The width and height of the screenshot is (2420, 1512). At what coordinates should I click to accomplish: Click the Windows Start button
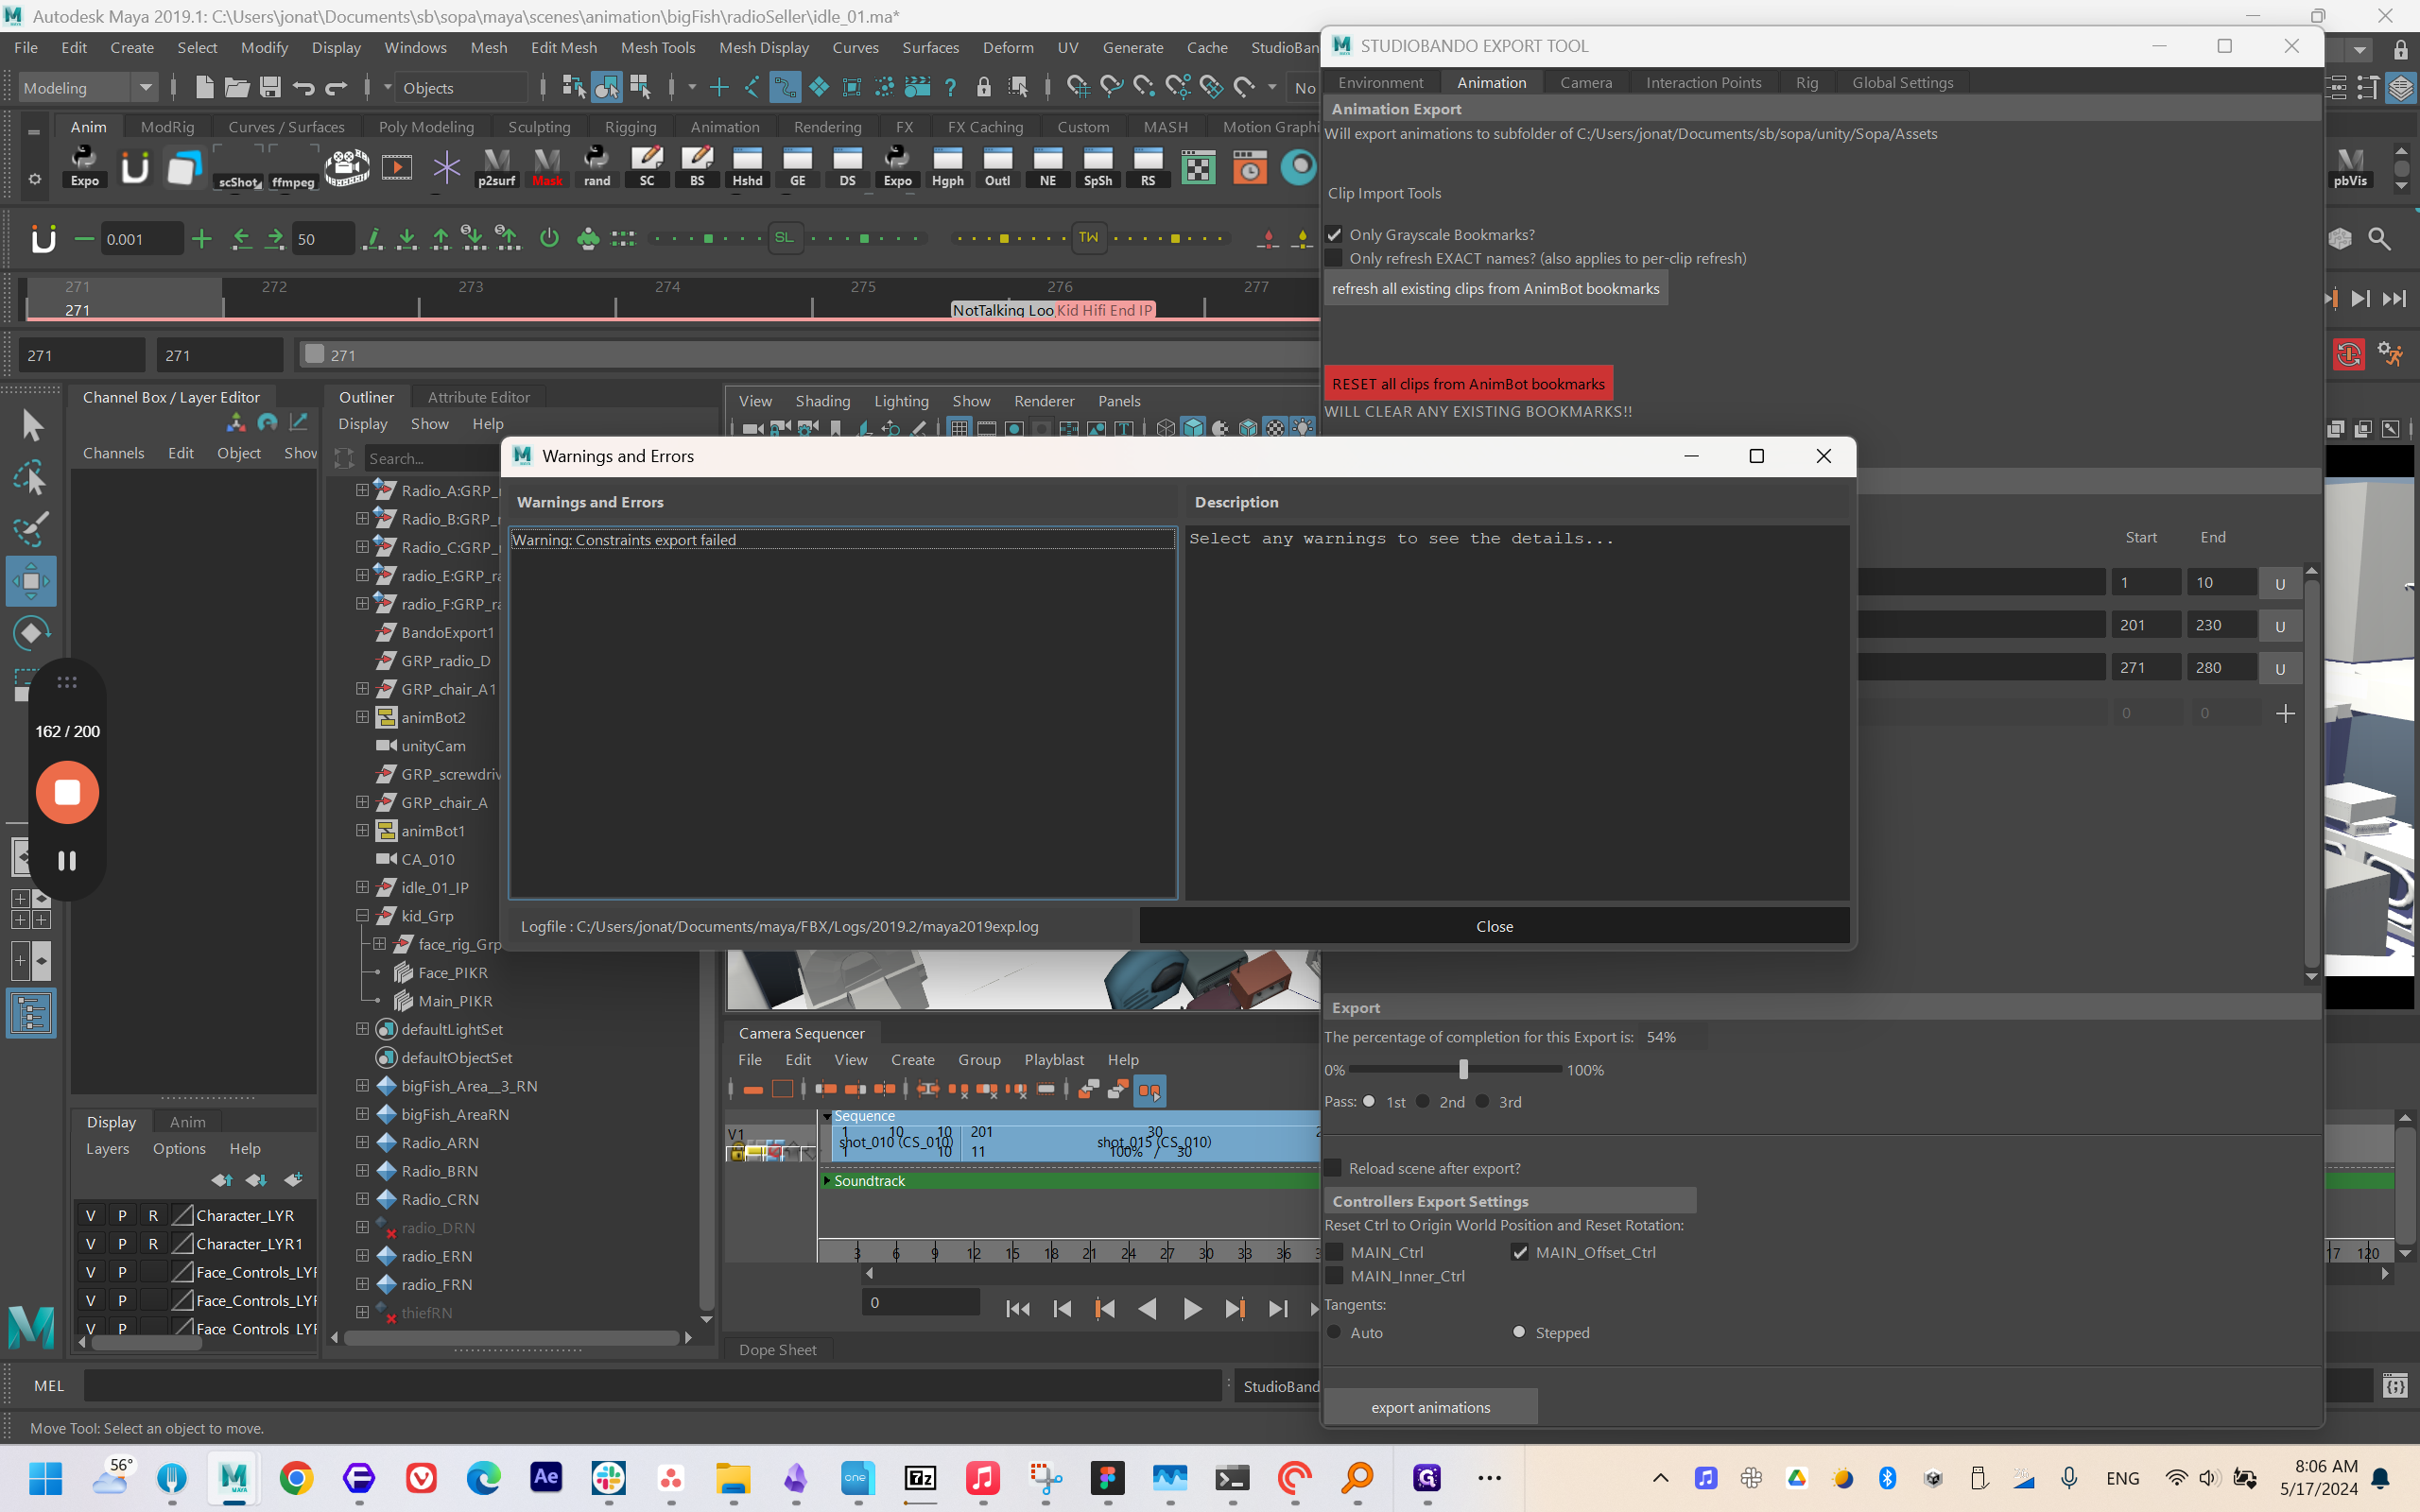[46, 1478]
